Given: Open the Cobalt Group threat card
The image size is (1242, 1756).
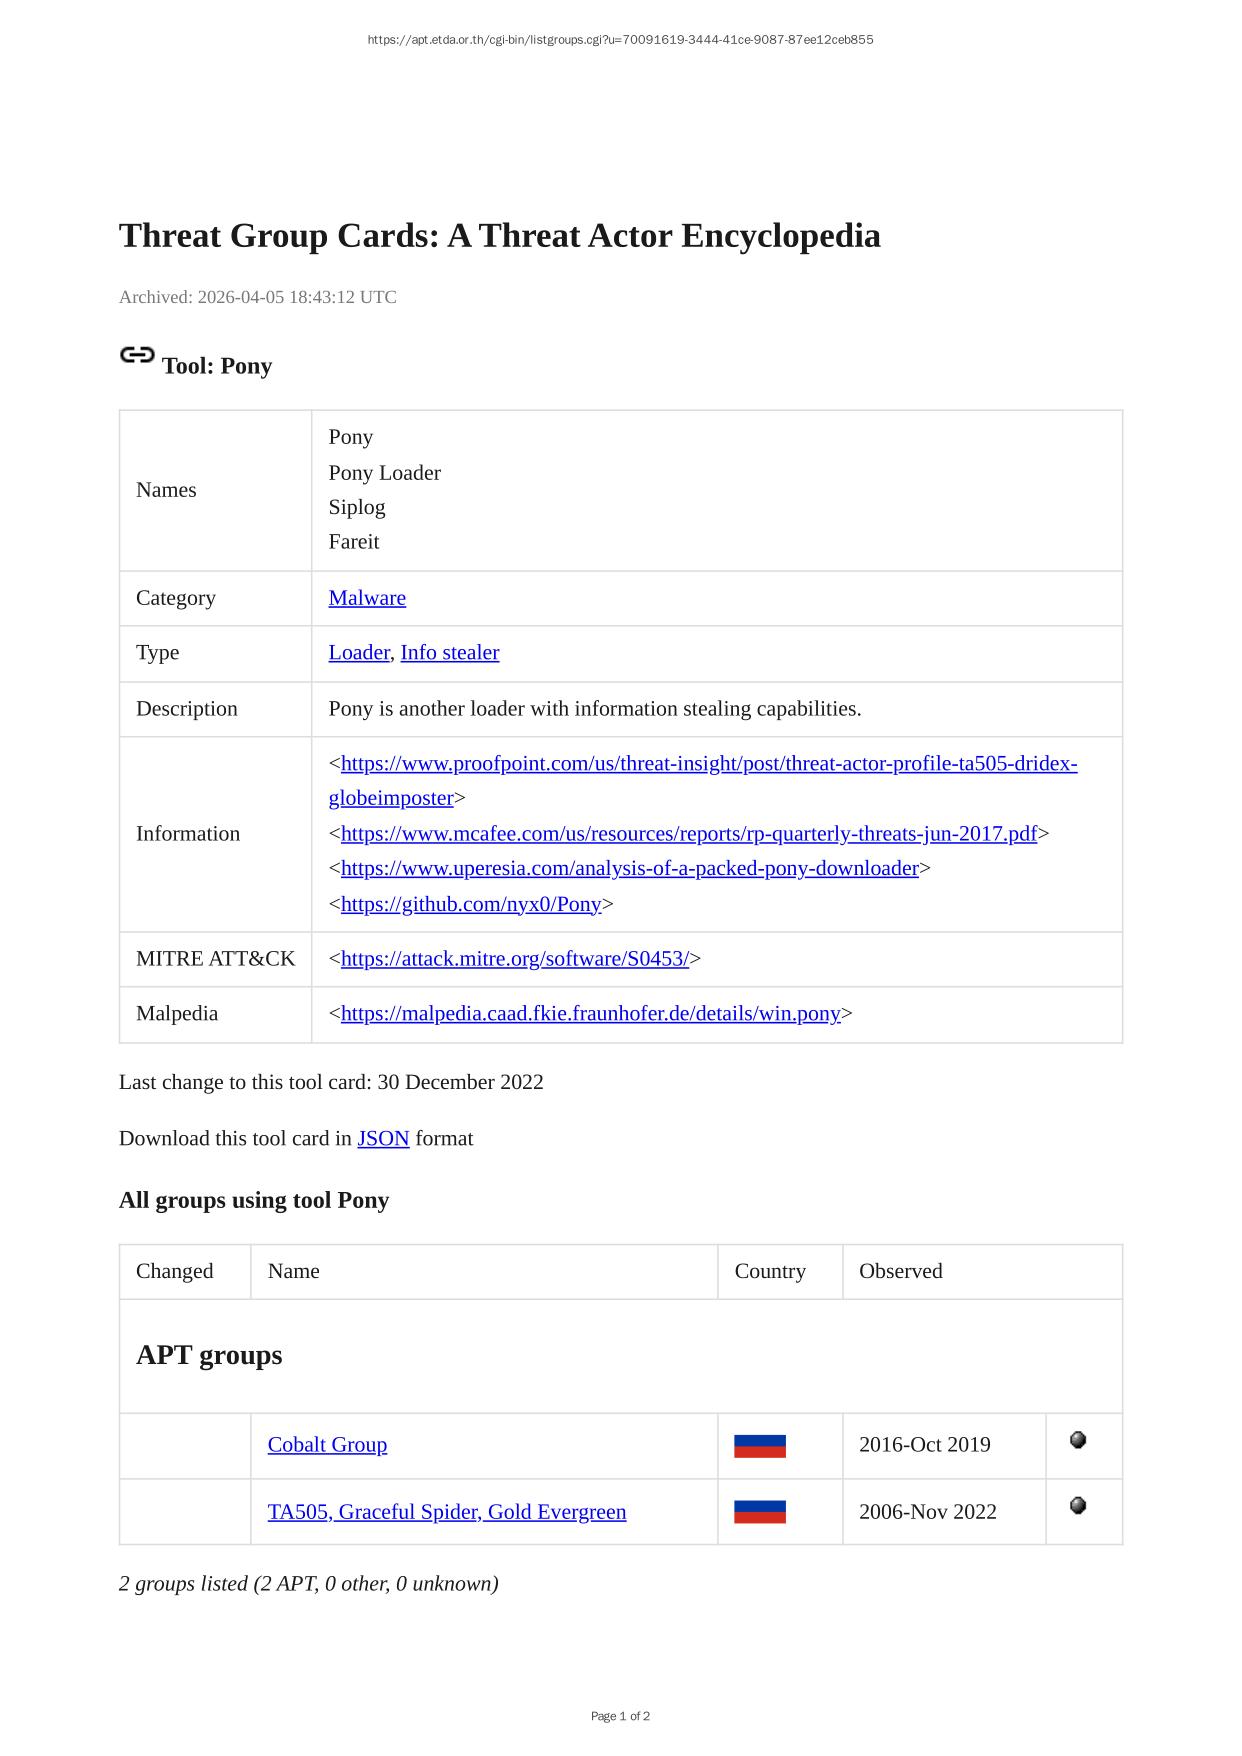Looking at the screenshot, I should 327,1445.
